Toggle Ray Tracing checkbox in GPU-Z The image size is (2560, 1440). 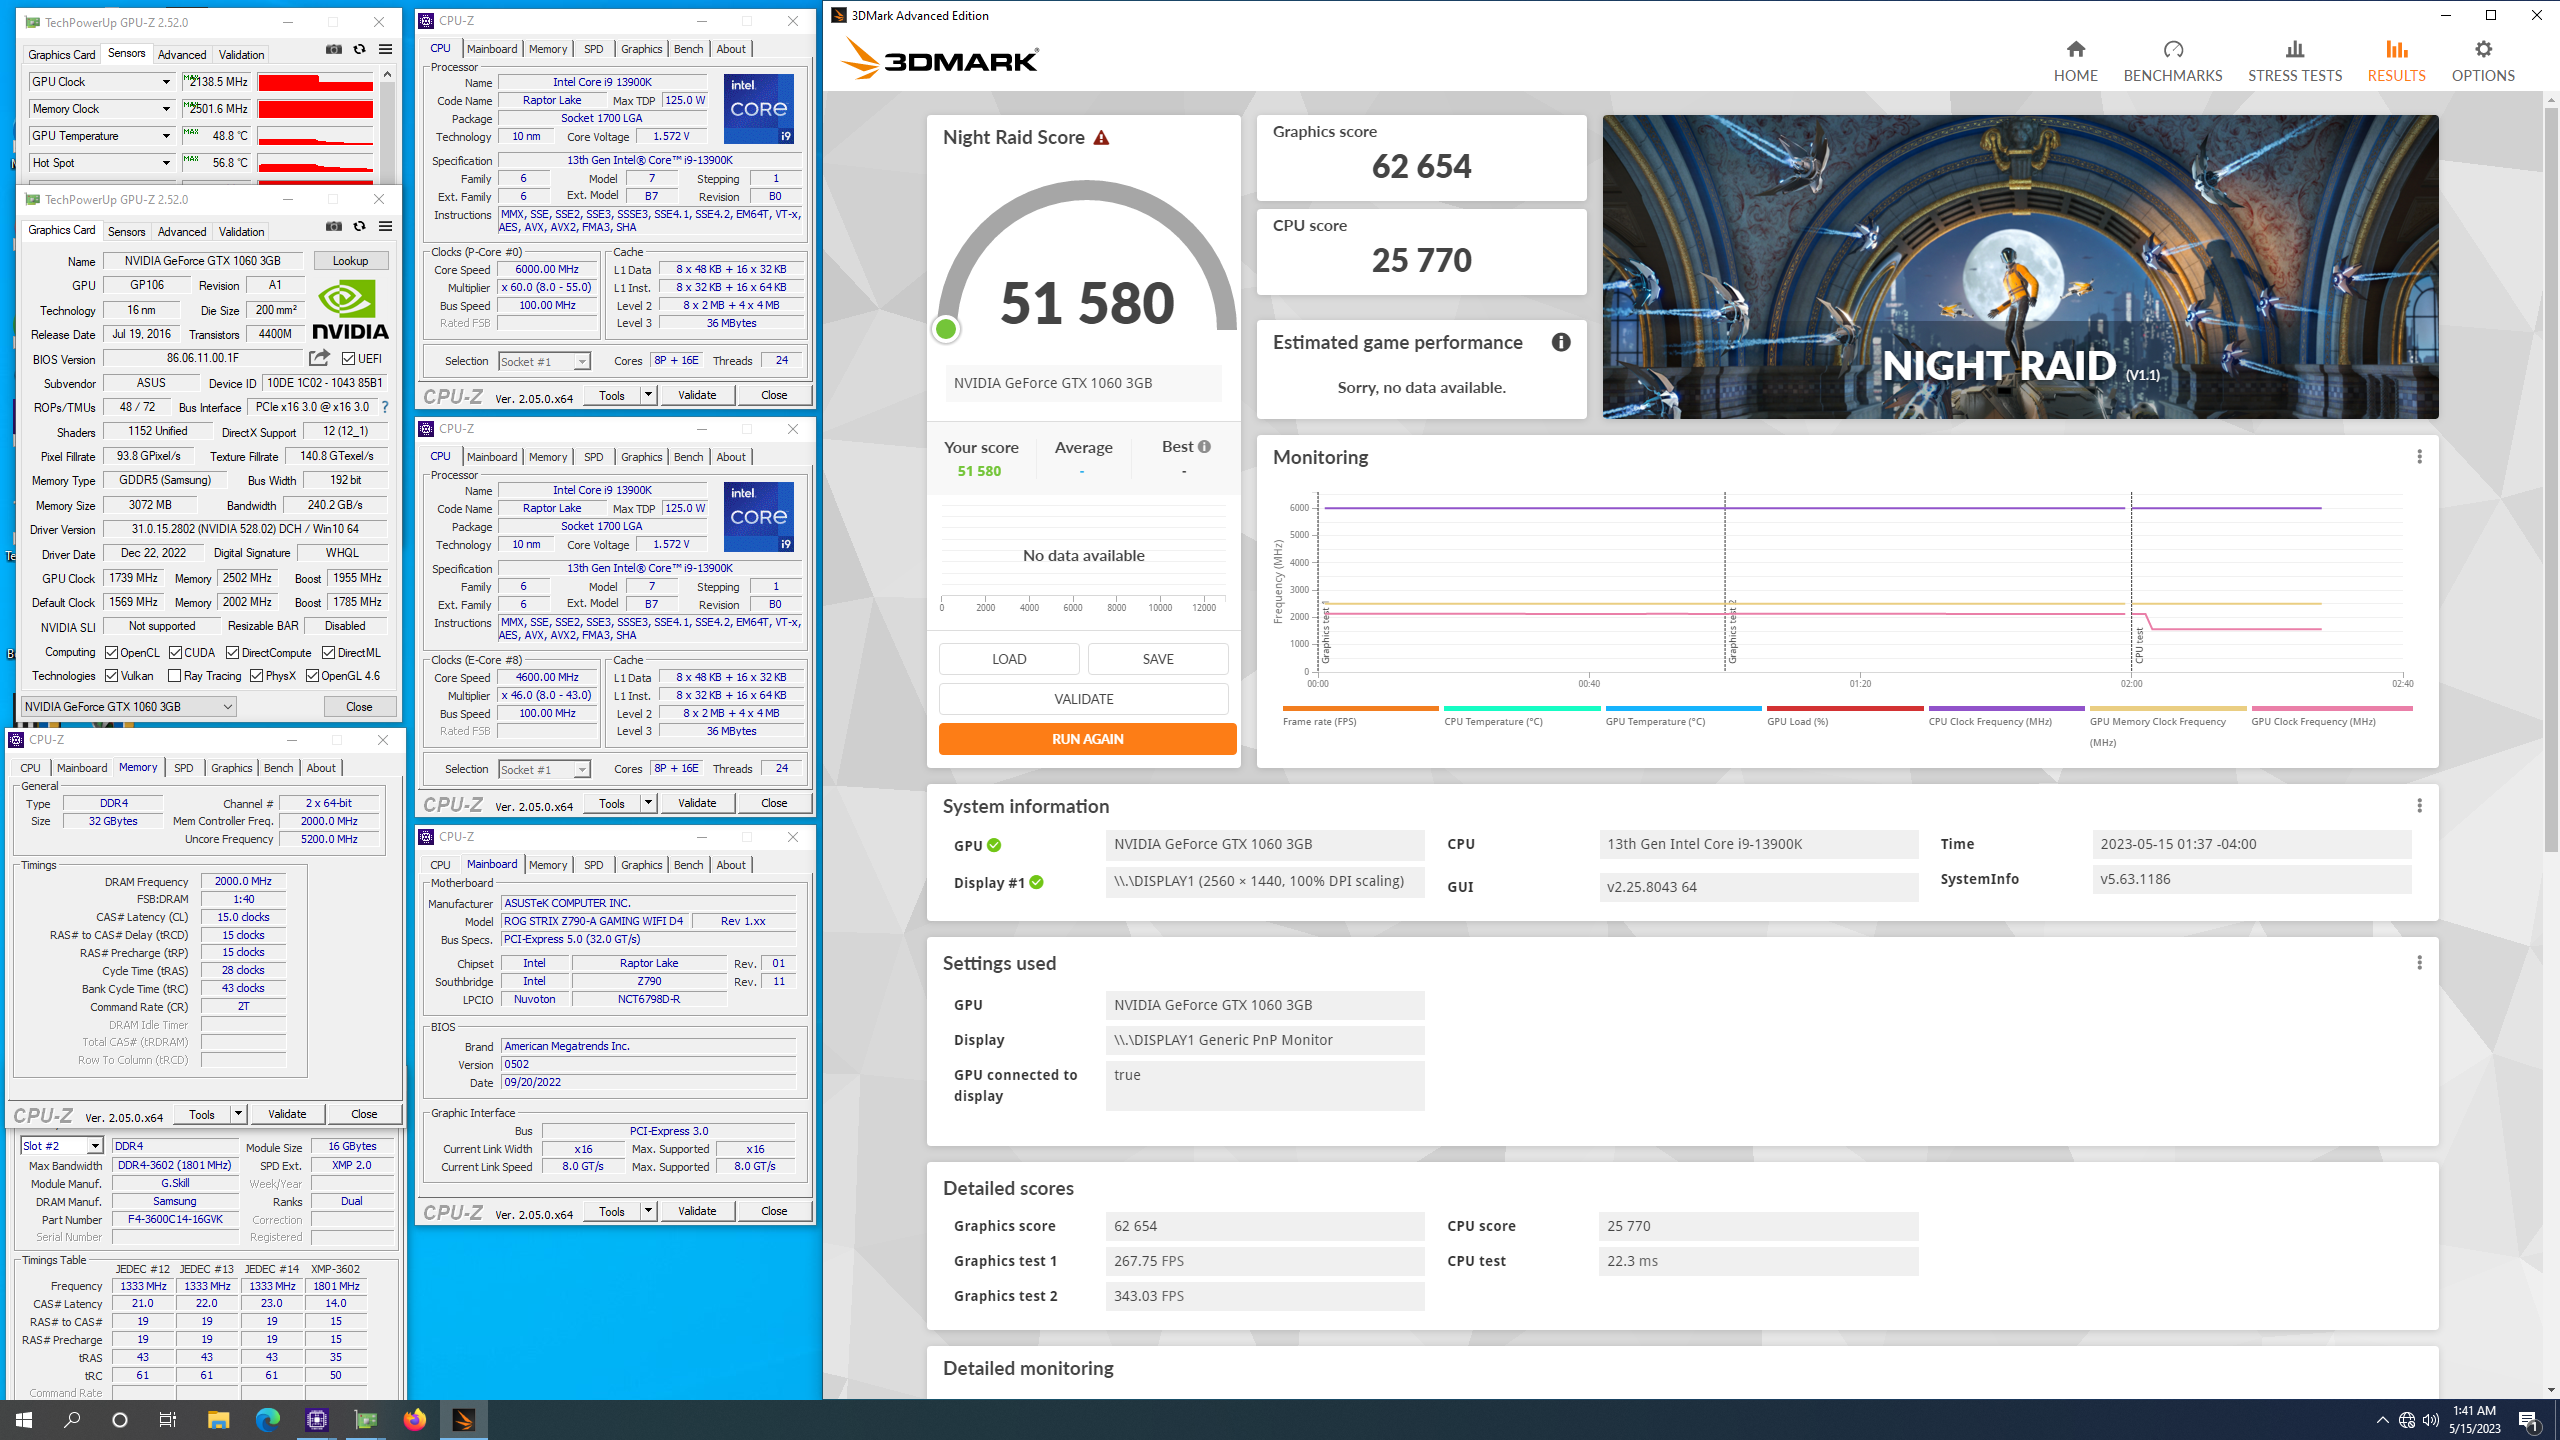tap(174, 676)
